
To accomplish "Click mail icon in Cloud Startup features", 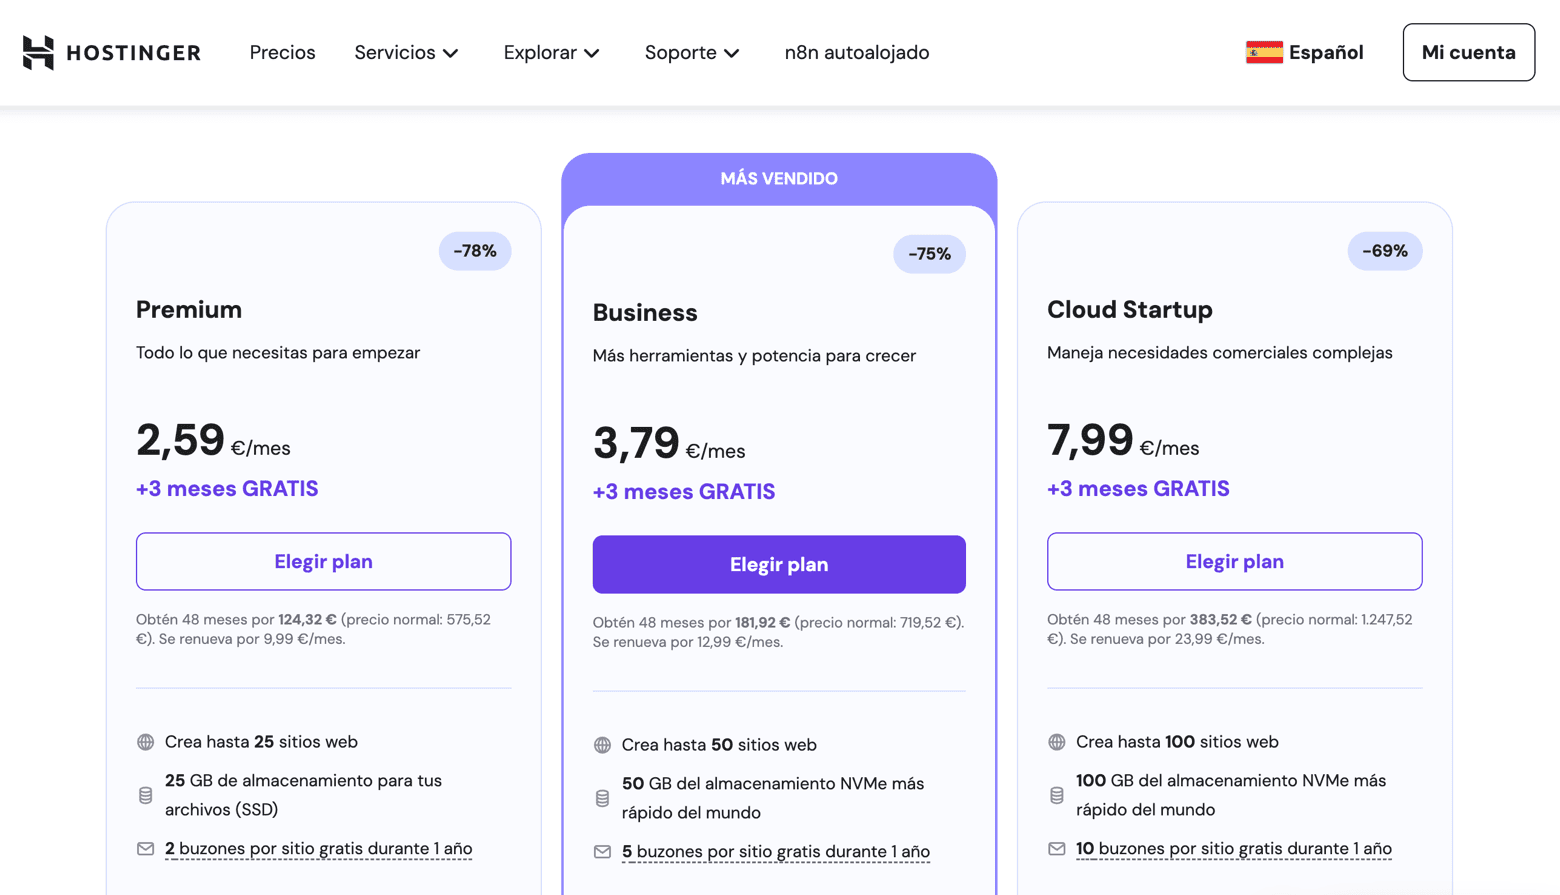I will click(1057, 849).
